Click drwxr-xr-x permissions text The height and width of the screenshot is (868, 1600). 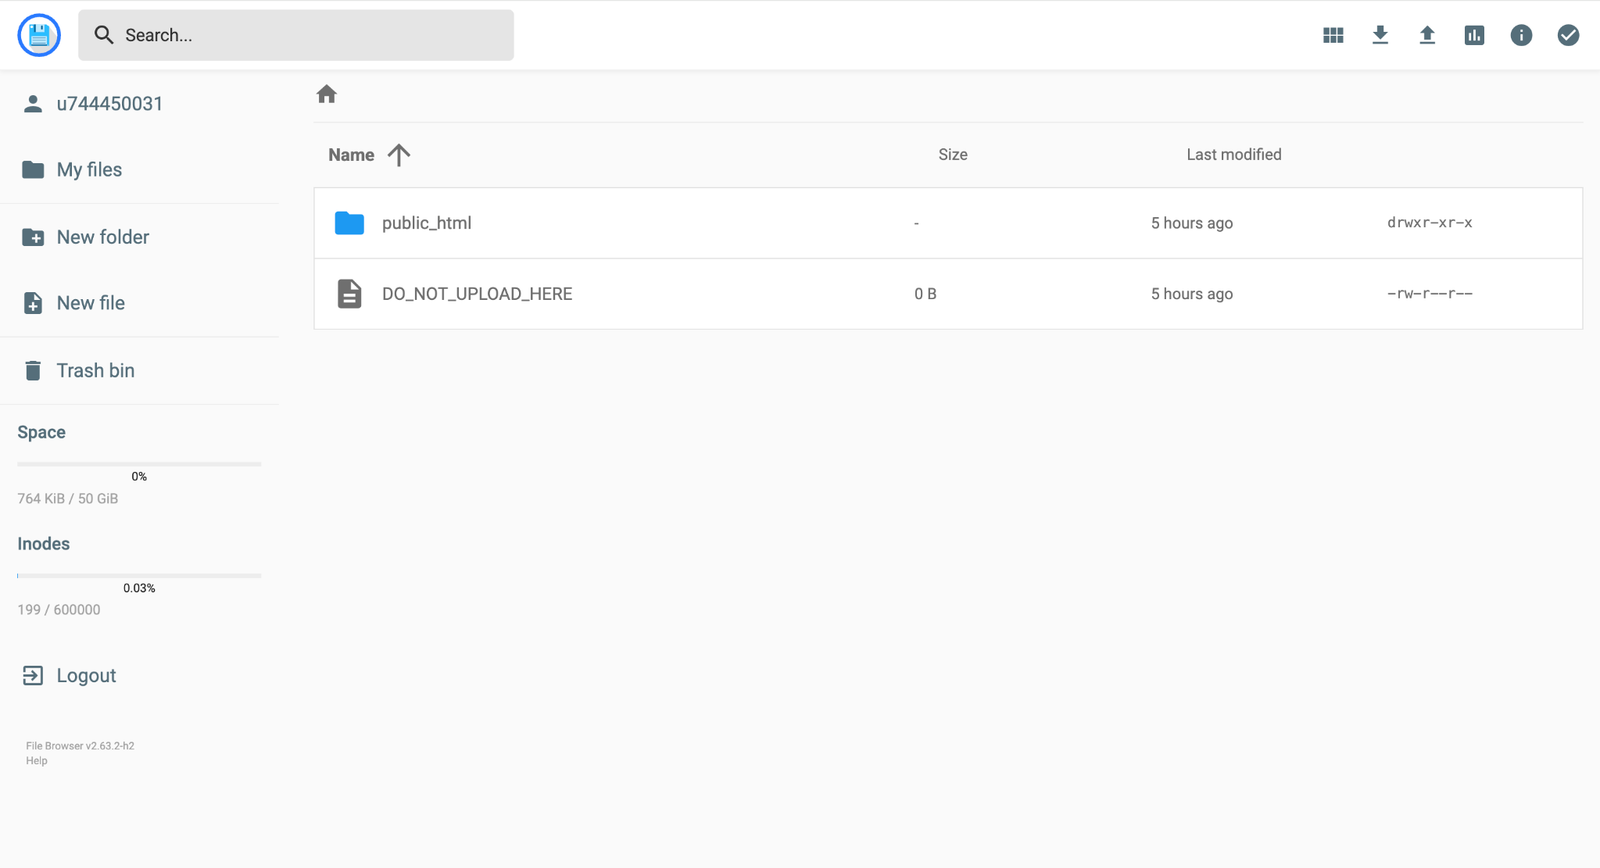coord(1430,223)
